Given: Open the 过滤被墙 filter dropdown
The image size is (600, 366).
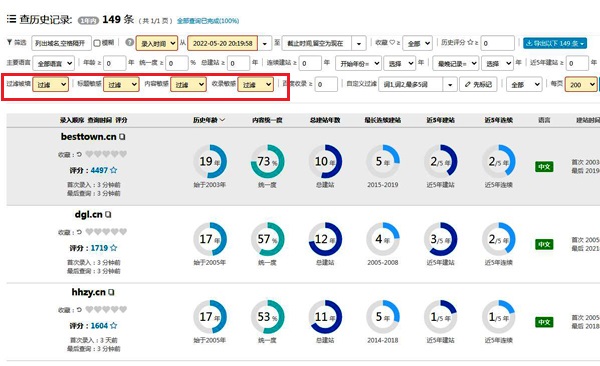Looking at the screenshot, I should (51, 84).
